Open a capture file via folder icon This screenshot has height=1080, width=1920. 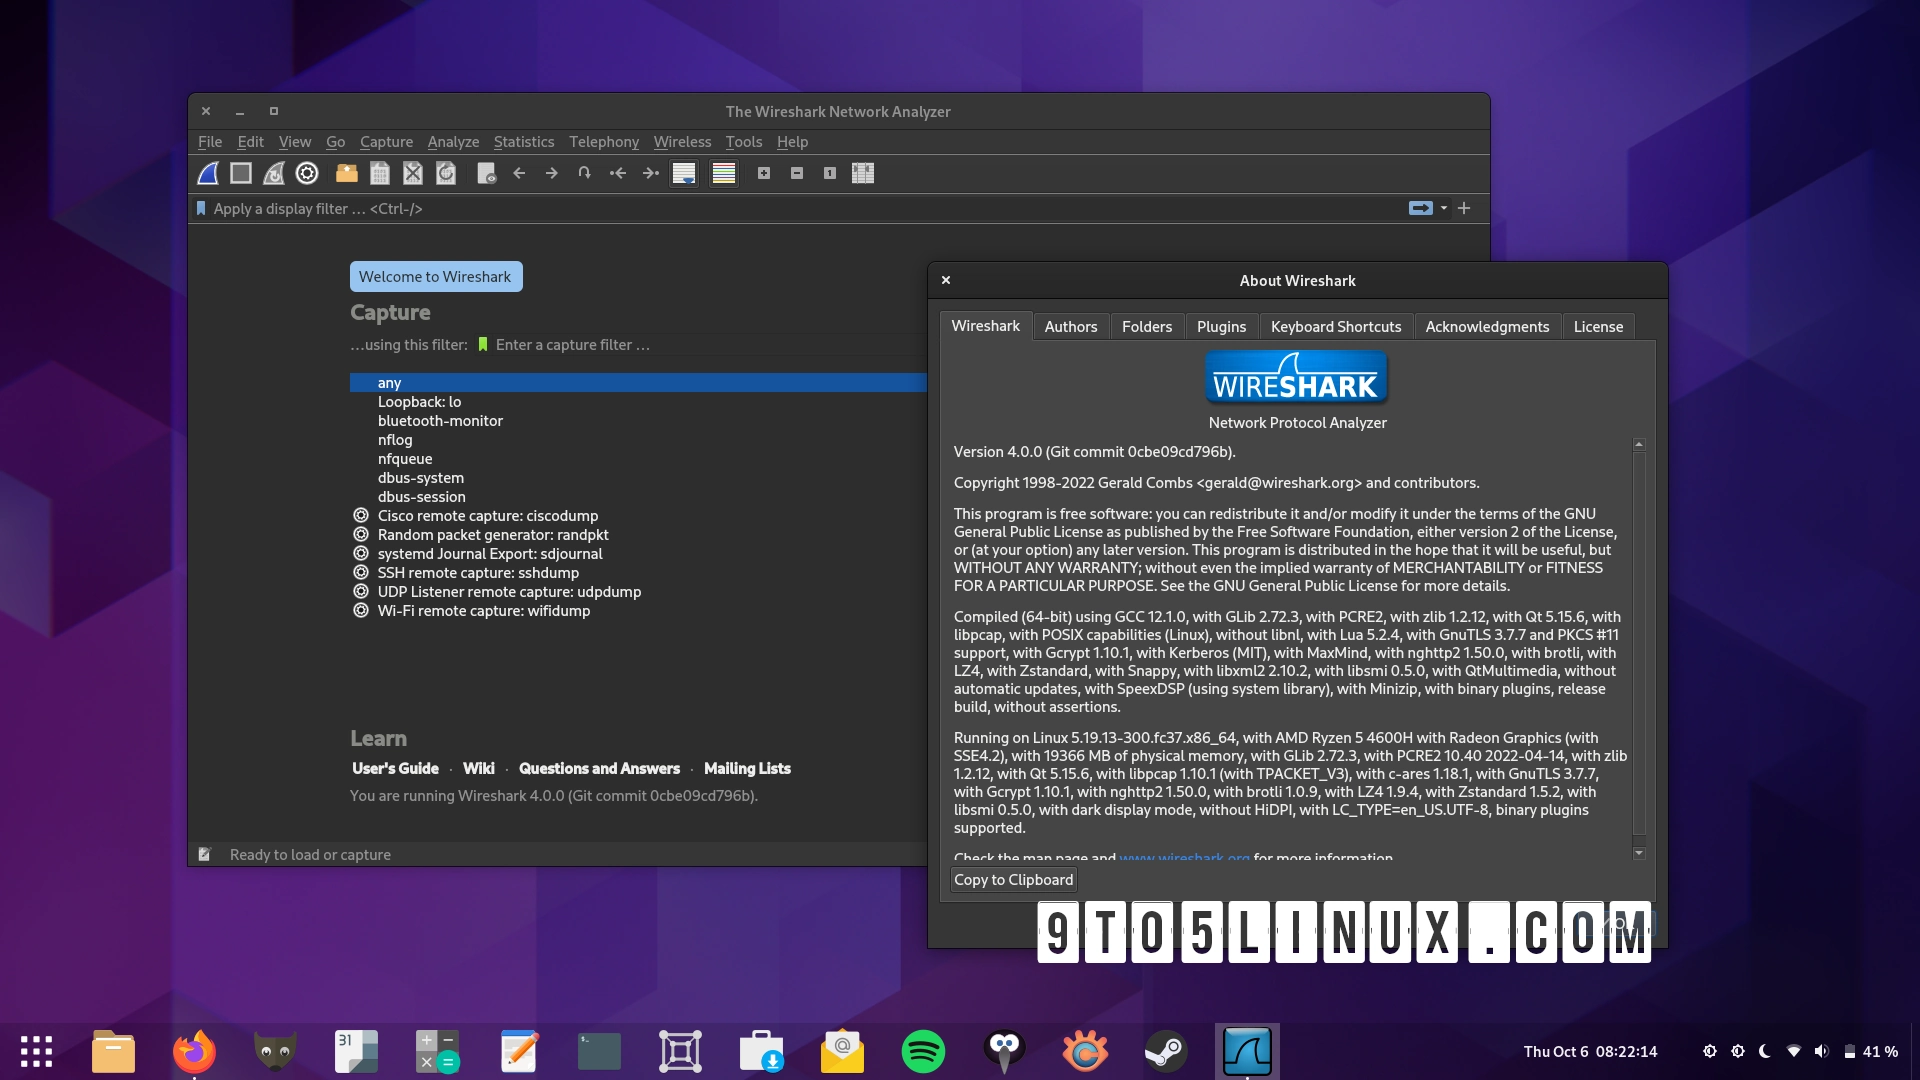[346, 173]
